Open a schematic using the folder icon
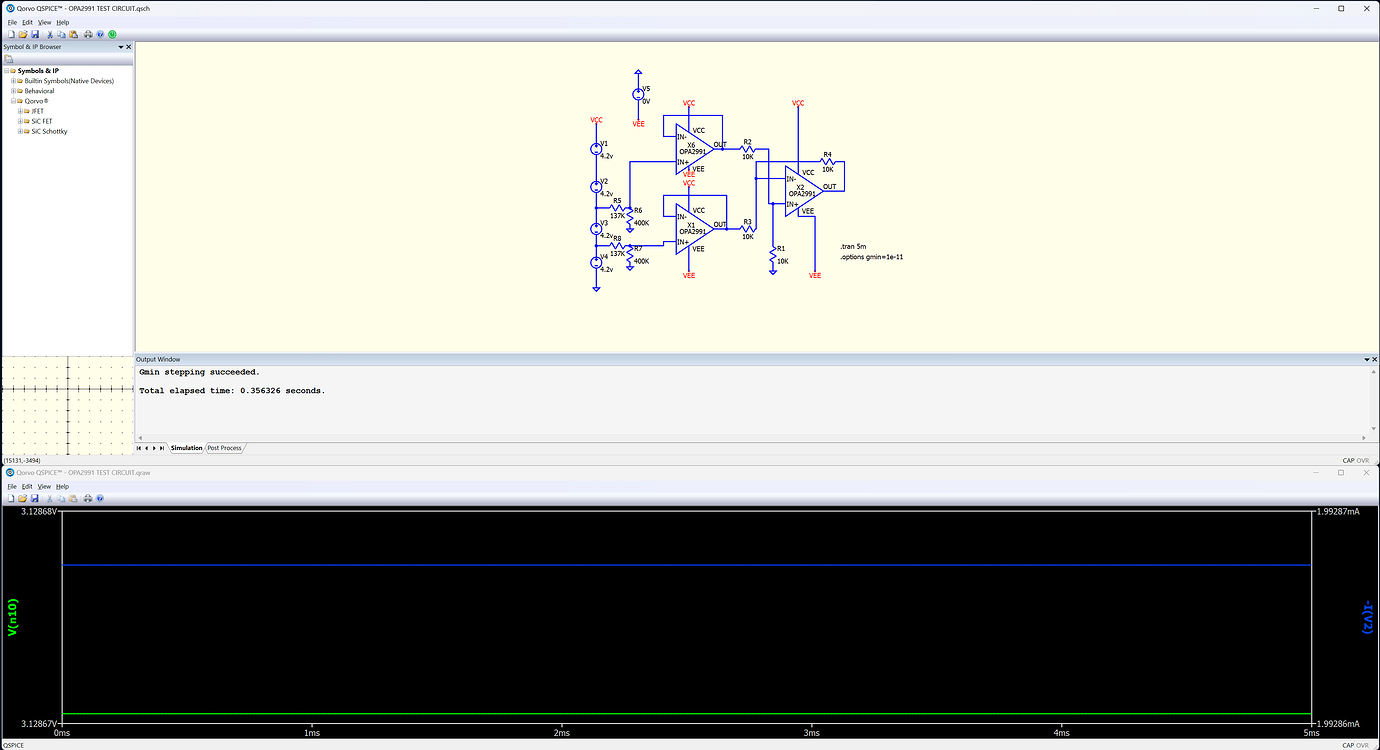The width and height of the screenshot is (1380, 750). (x=23, y=33)
